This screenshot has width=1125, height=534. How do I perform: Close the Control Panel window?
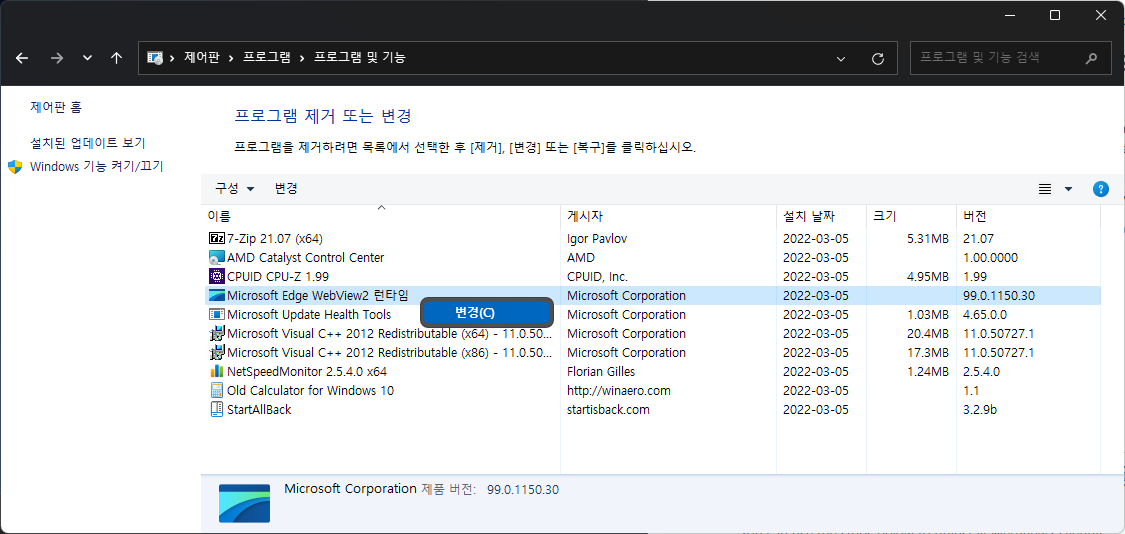point(1101,15)
